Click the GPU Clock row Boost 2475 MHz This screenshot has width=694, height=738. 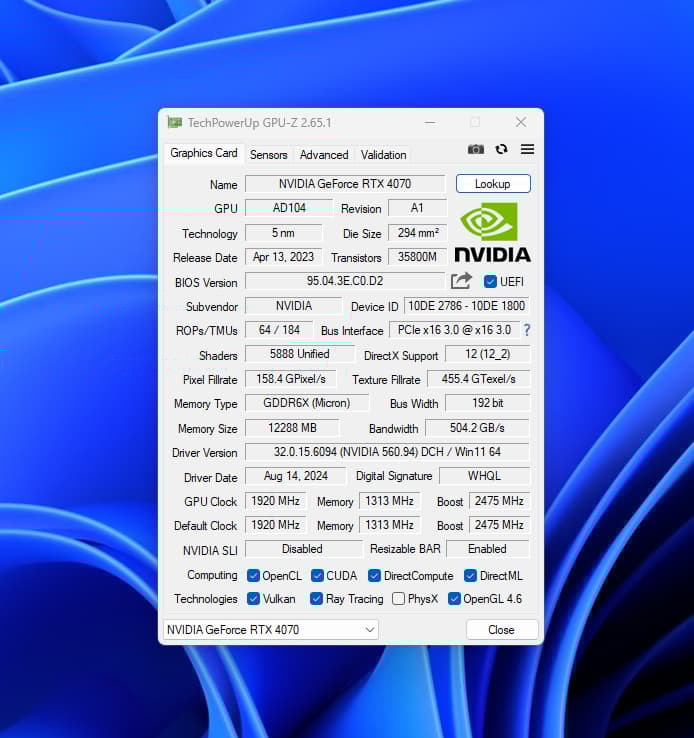(x=499, y=501)
